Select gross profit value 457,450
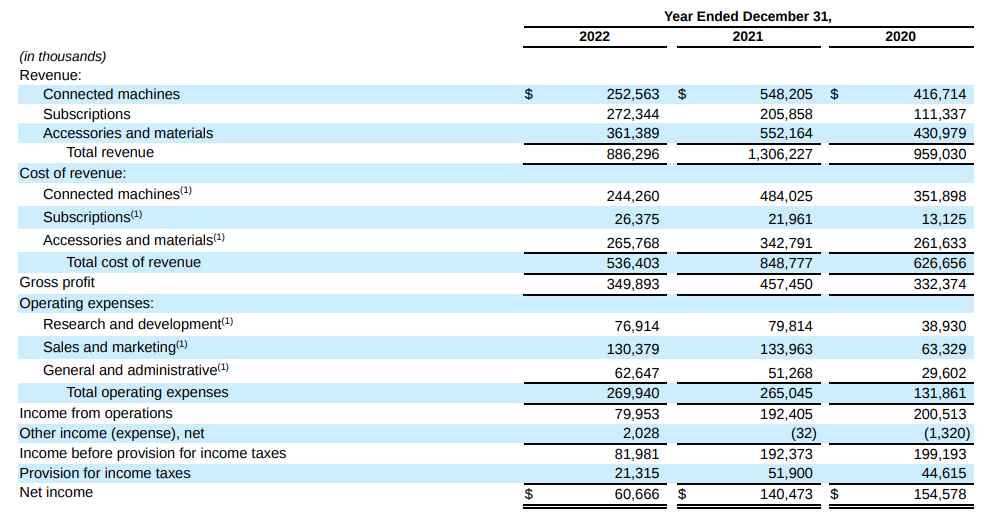This screenshot has height=518, width=988. pos(786,284)
